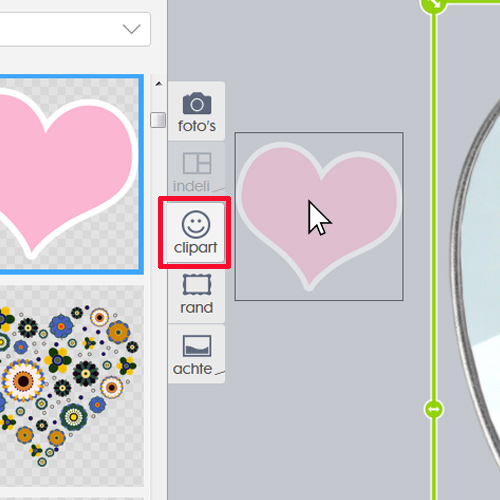Select the flower-pattern heart clipart thumbnail
The height and width of the screenshot is (500, 500).
click(70, 386)
